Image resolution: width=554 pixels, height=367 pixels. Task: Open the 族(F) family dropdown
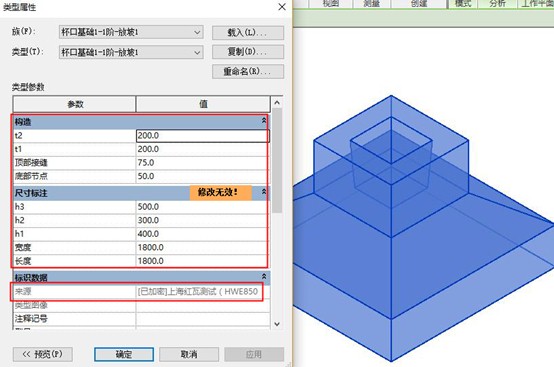click(x=131, y=32)
